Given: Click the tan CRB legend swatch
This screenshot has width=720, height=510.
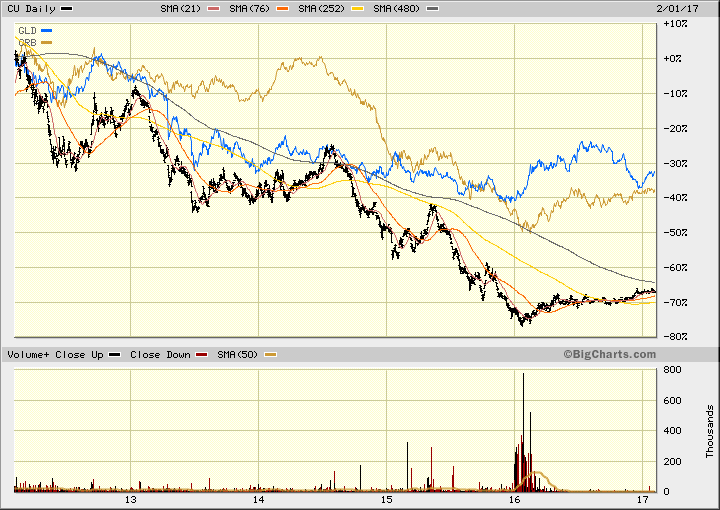Looking at the screenshot, I should click(46, 43).
